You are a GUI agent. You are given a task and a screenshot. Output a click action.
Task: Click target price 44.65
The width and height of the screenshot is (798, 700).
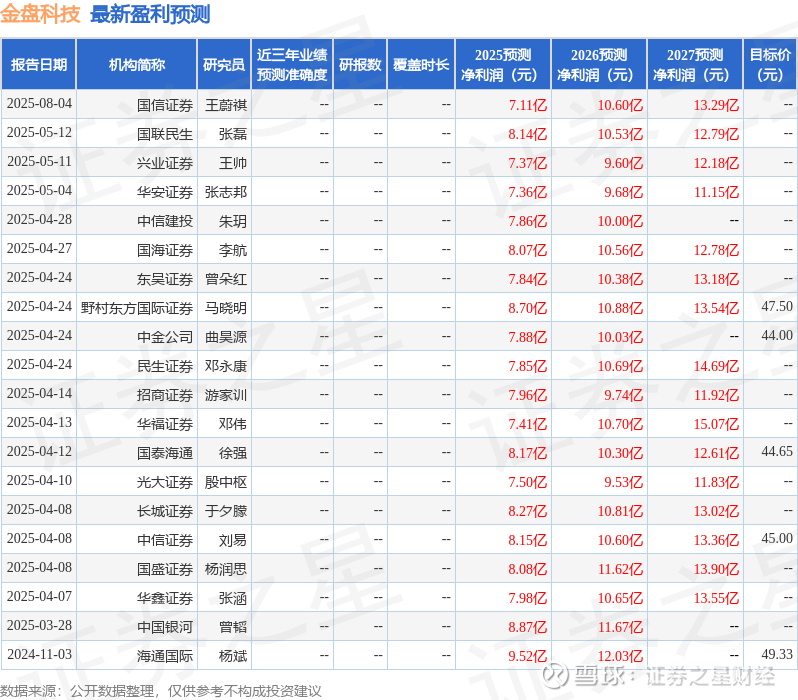pyautogui.click(x=777, y=452)
